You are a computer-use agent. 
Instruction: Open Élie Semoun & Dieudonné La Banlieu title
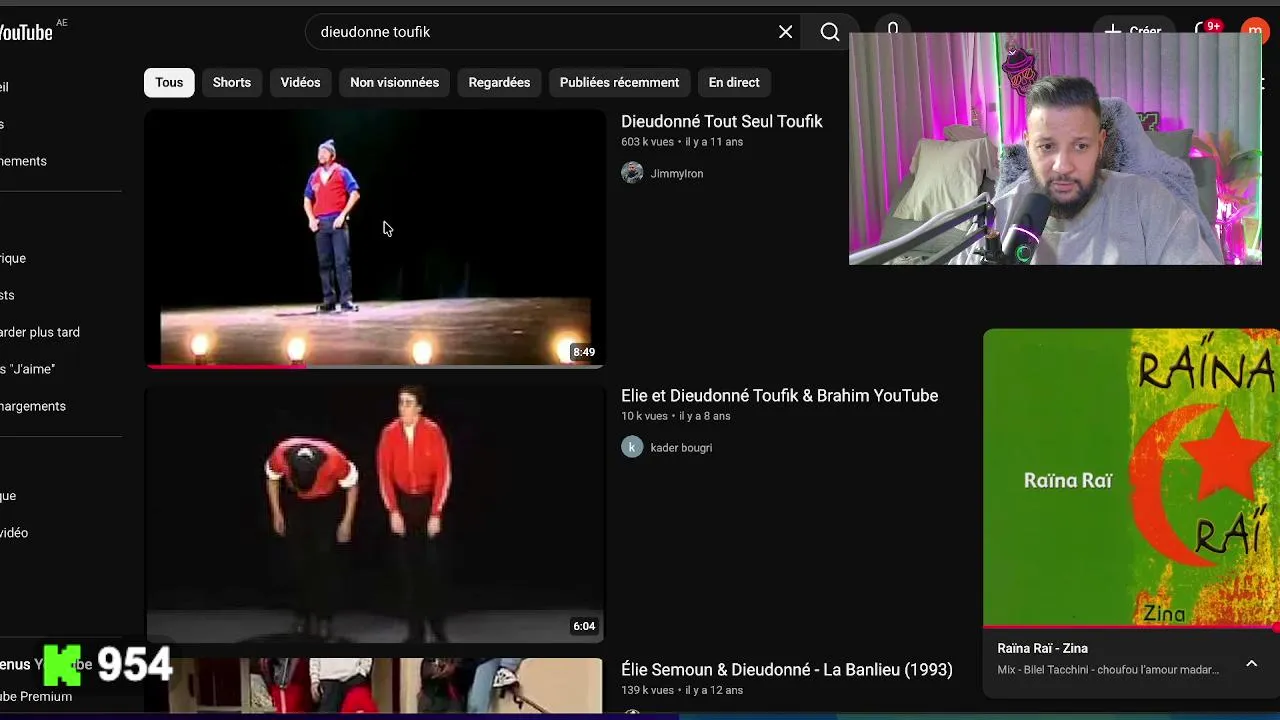point(786,669)
